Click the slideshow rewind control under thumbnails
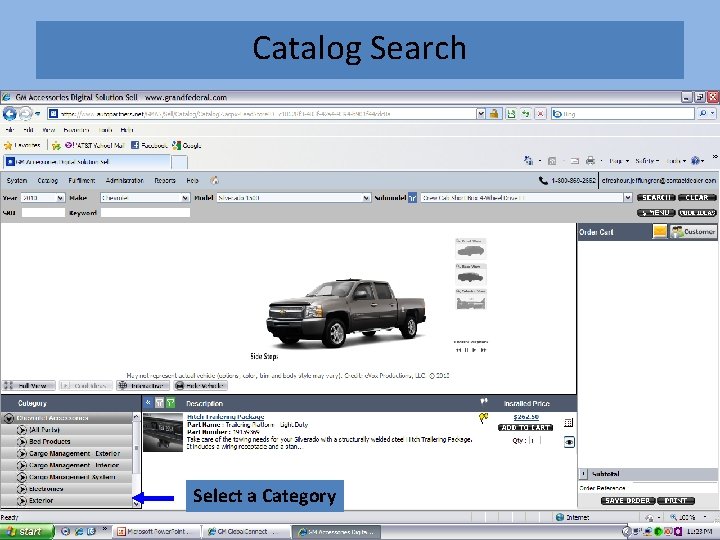 pyautogui.click(x=458, y=350)
